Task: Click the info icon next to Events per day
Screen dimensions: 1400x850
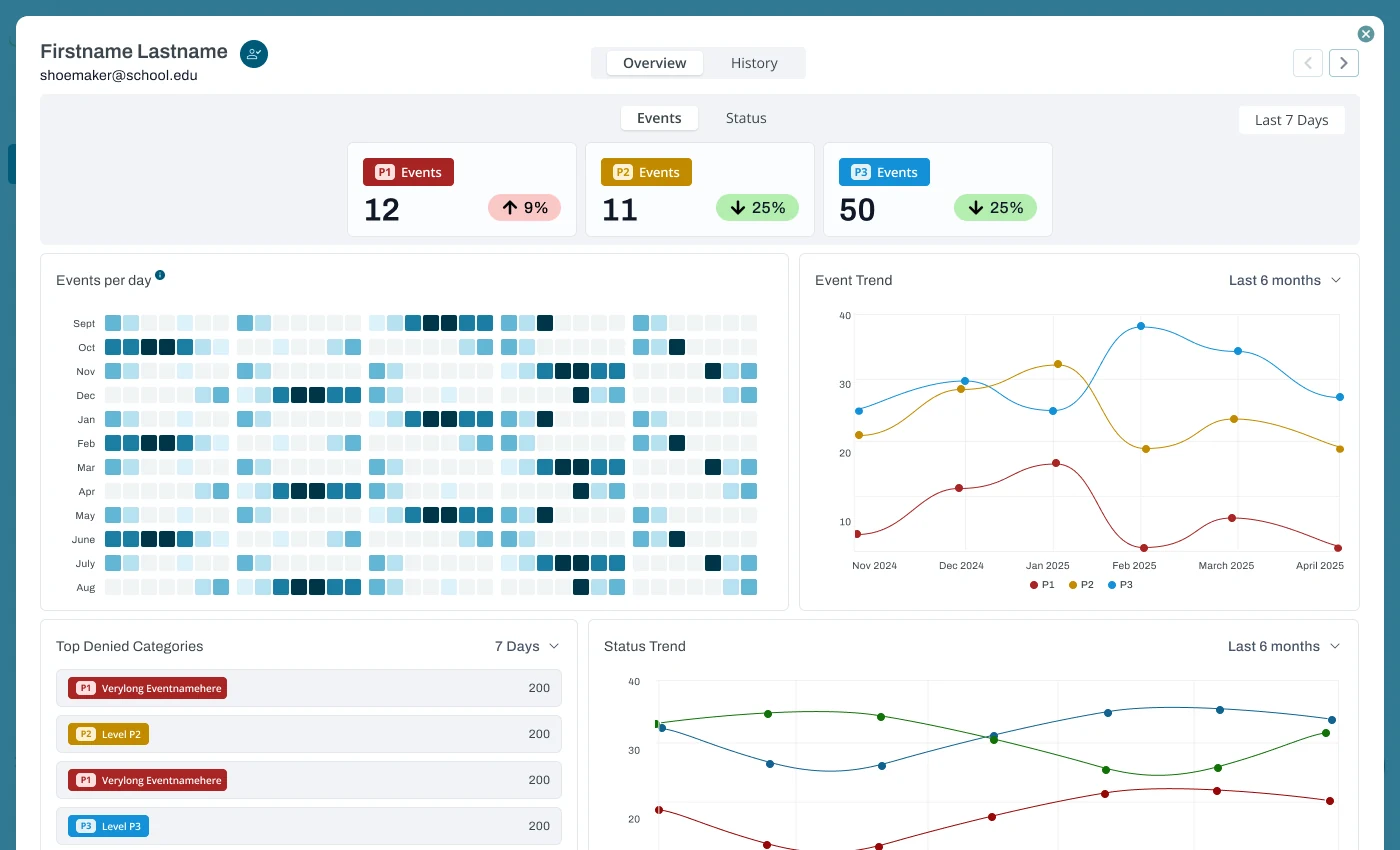Action: (160, 275)
